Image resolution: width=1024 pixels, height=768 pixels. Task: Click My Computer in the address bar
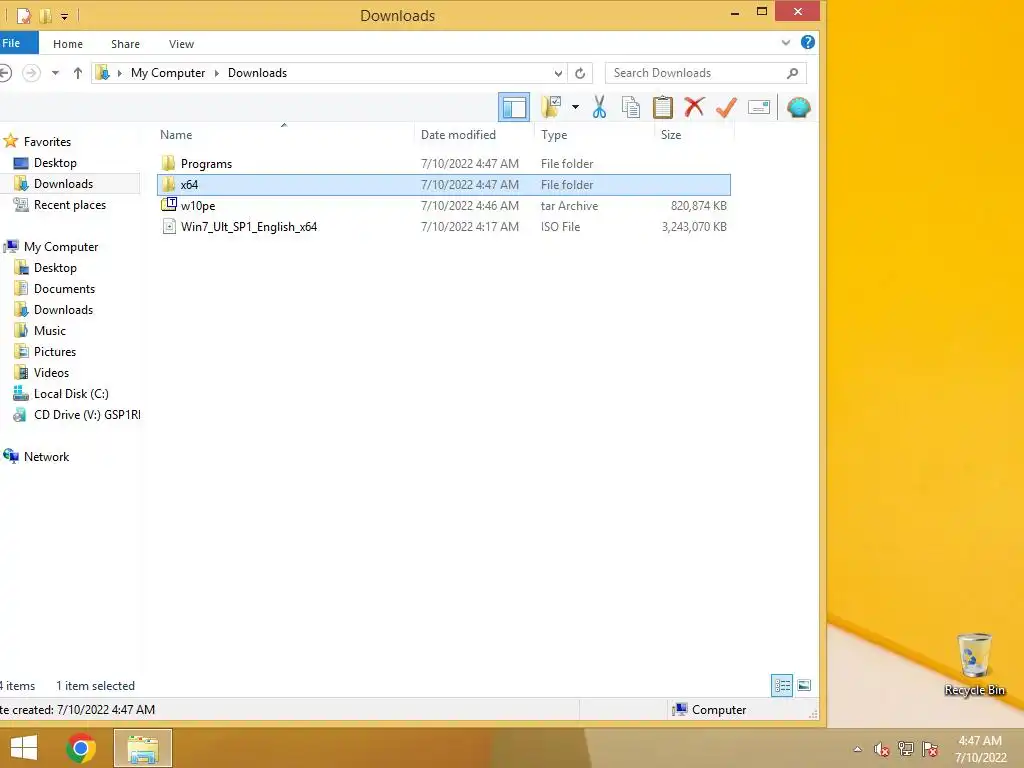[x=168, y=72]
